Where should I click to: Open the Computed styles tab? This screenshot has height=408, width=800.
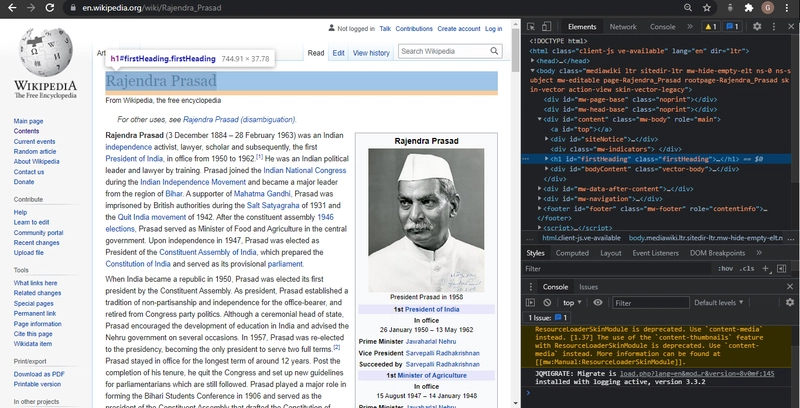(x=572, y=252)
